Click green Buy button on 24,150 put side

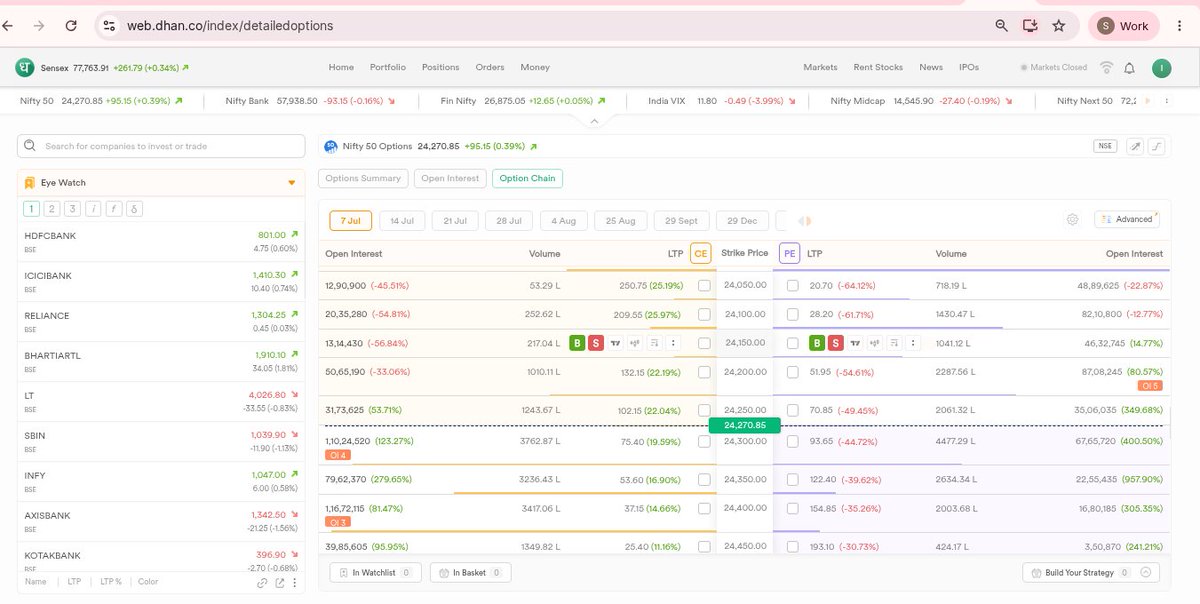[816, 343]
